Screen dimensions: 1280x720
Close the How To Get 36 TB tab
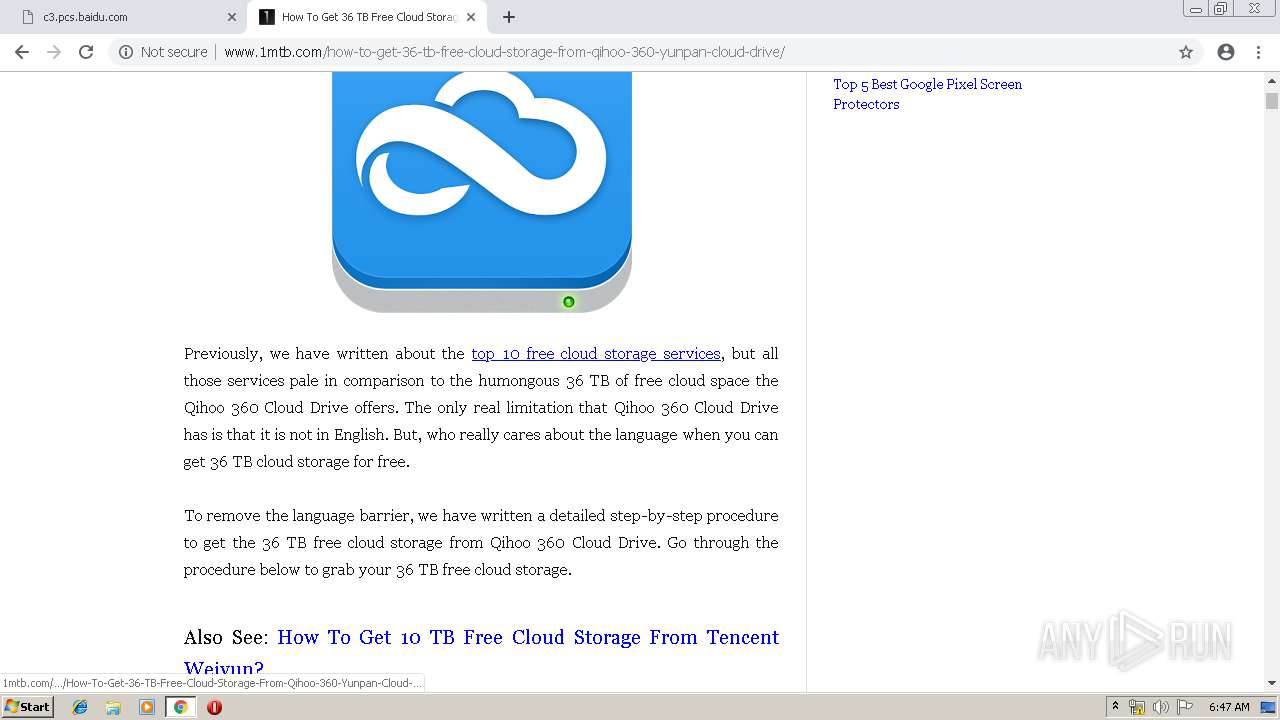tap(471, 17)
